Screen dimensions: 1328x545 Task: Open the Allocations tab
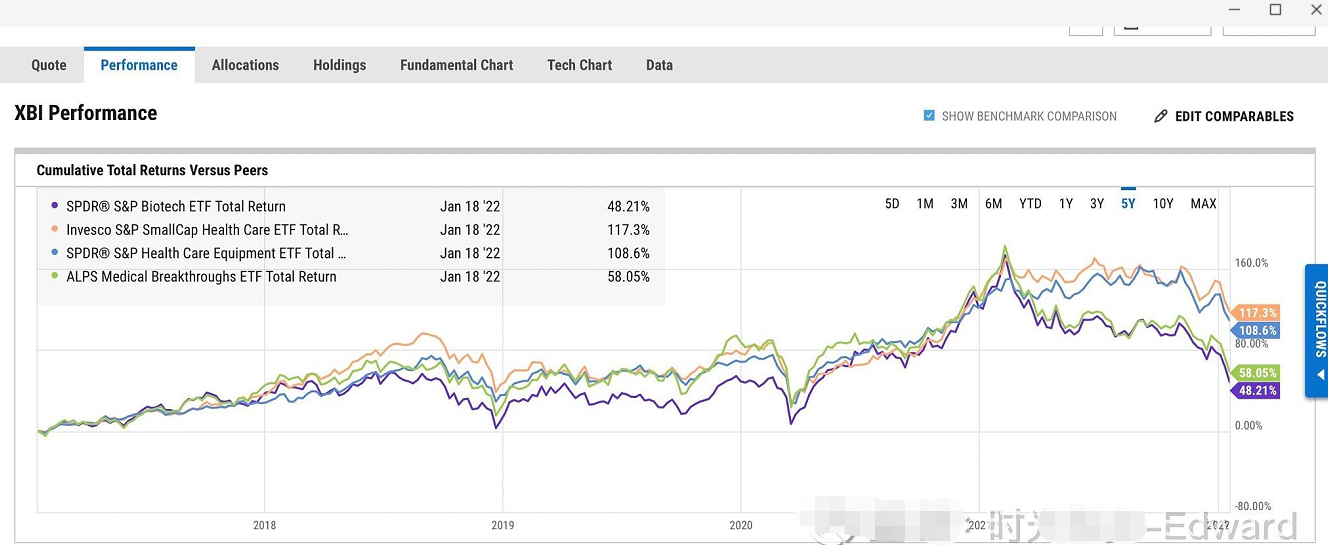tap(245, 65)
